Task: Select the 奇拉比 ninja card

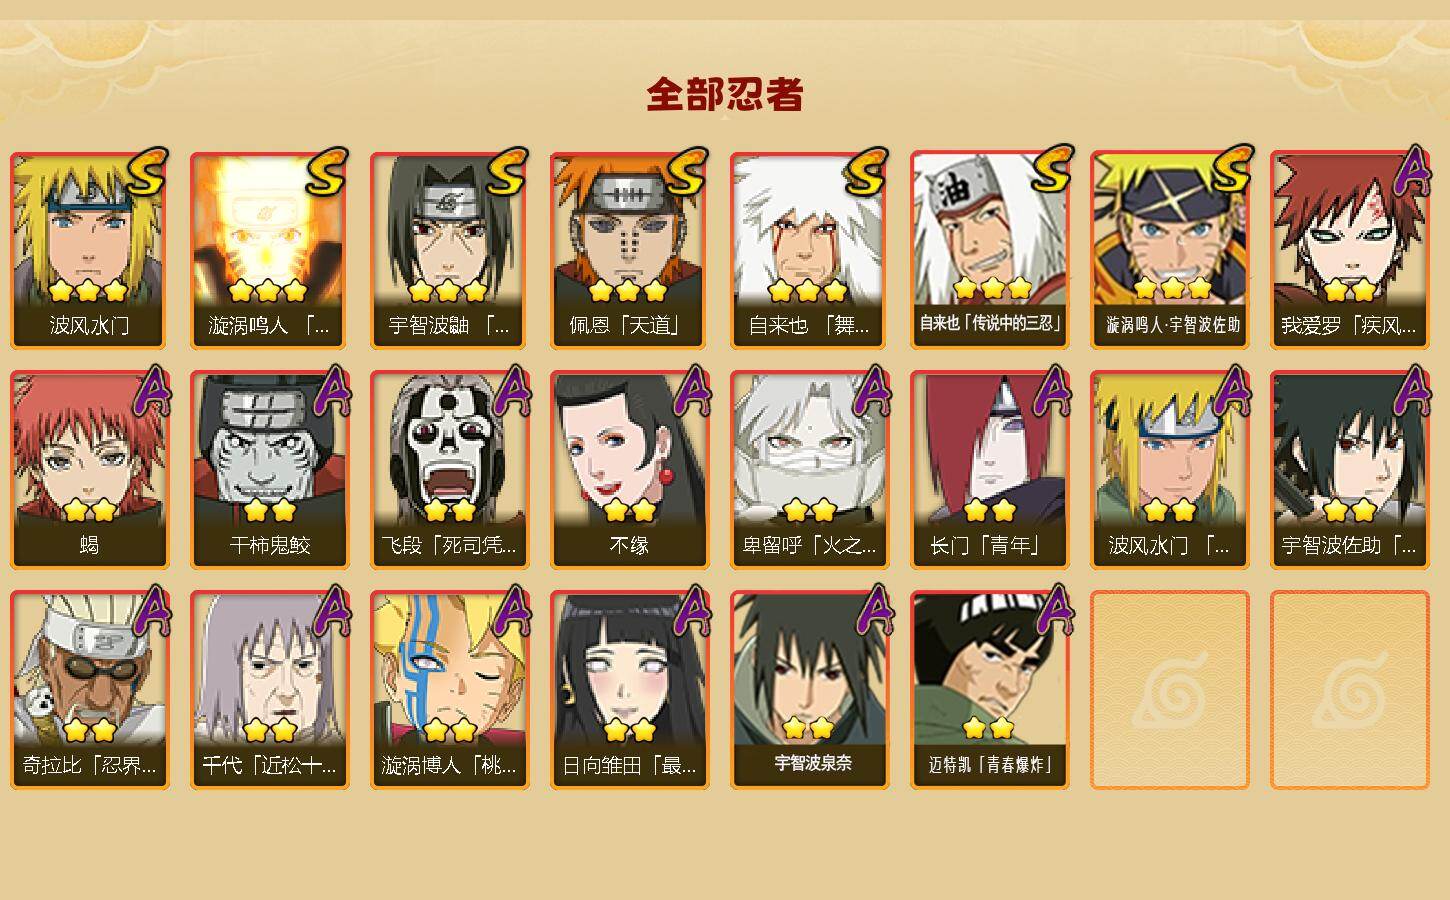Action: pyautogui.click(x=89, y=690)
